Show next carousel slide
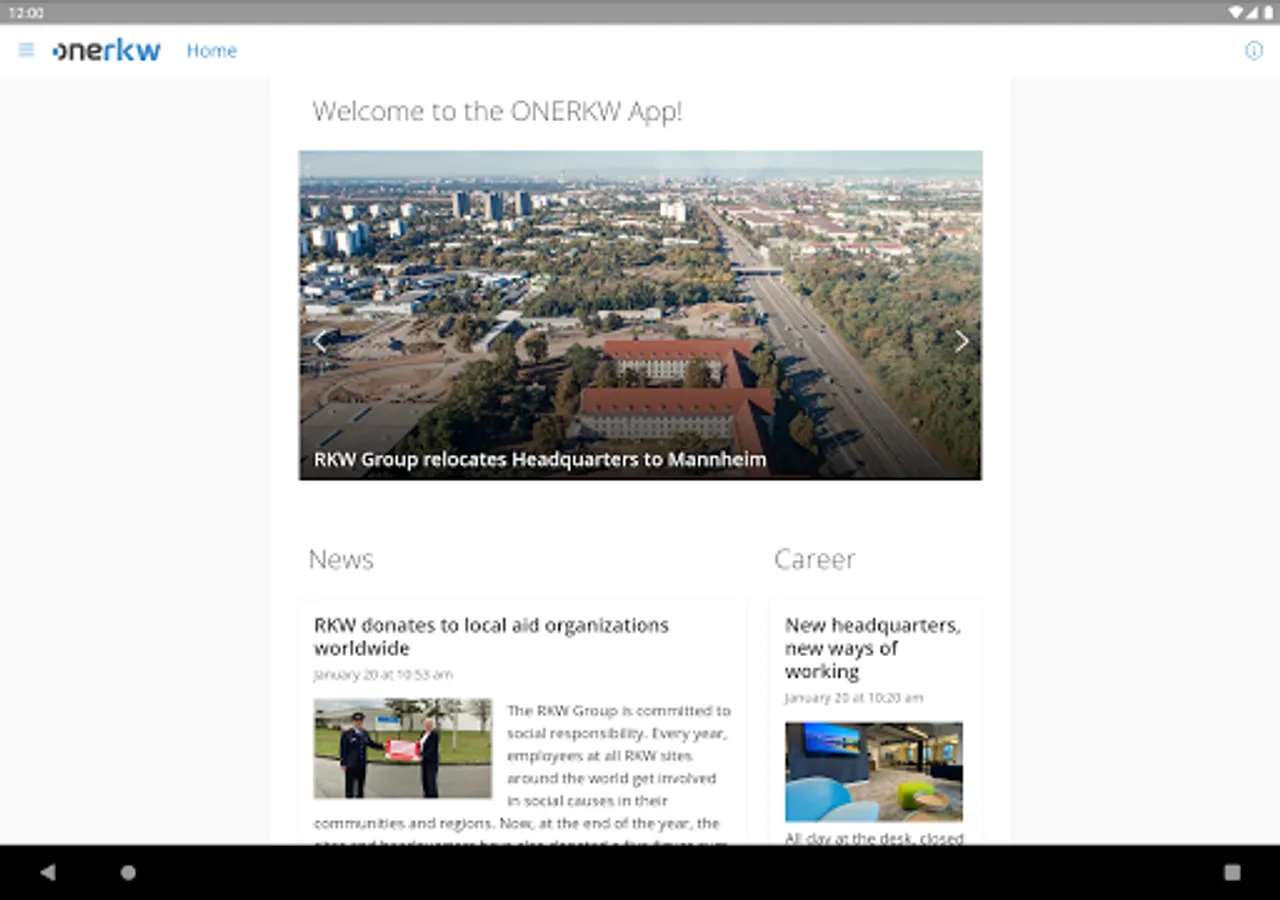The width and height of the screenshot is (1280, 900). (961, 341)
